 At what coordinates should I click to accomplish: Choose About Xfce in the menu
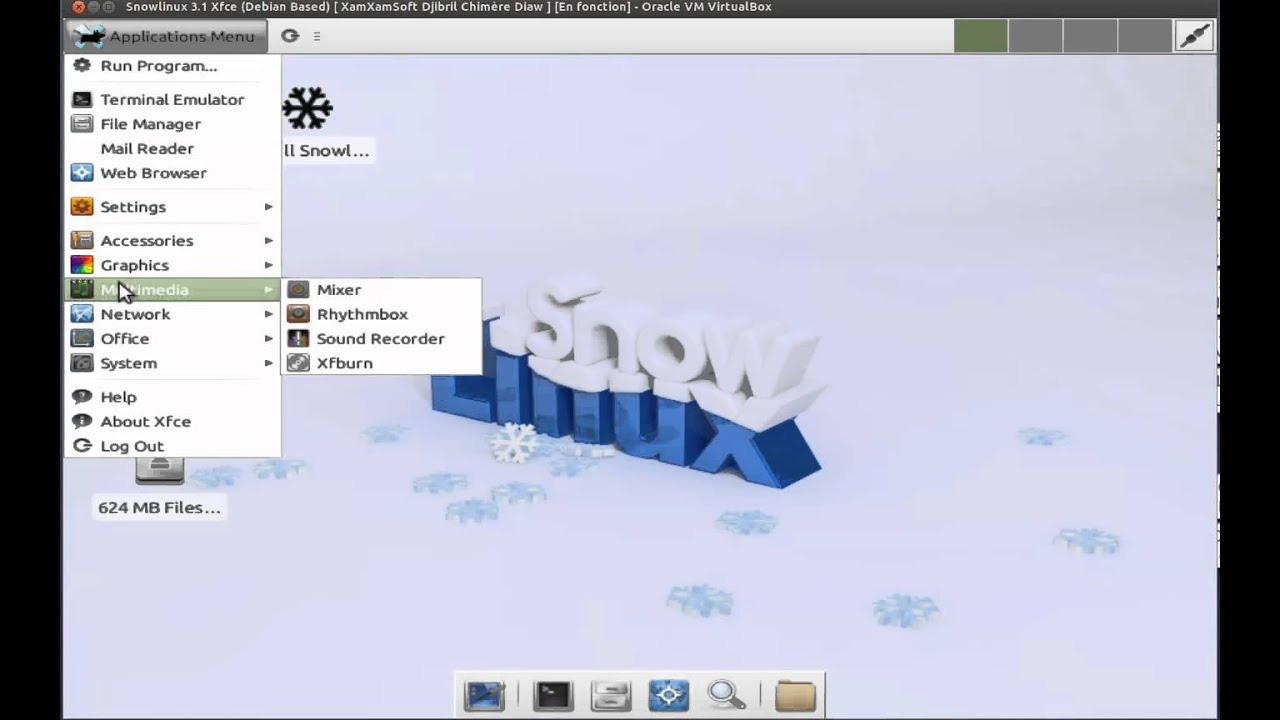(173, 422)
